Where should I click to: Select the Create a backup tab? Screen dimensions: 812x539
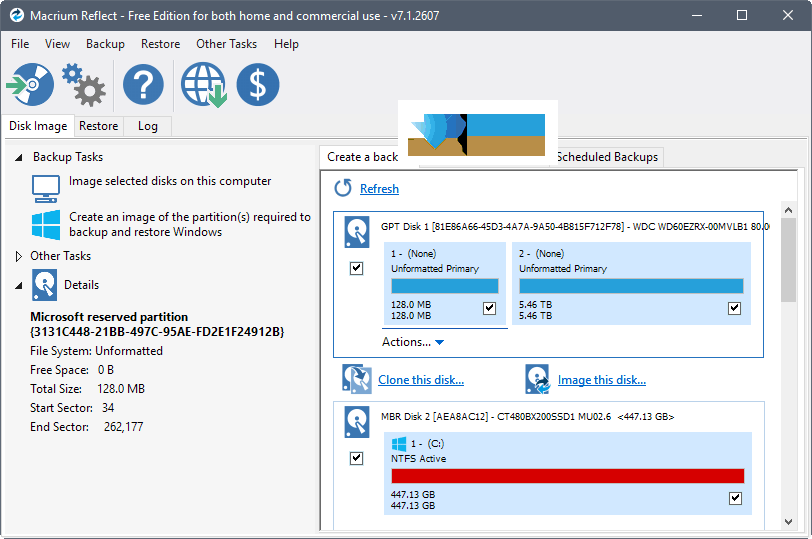(x=362, y=157)
